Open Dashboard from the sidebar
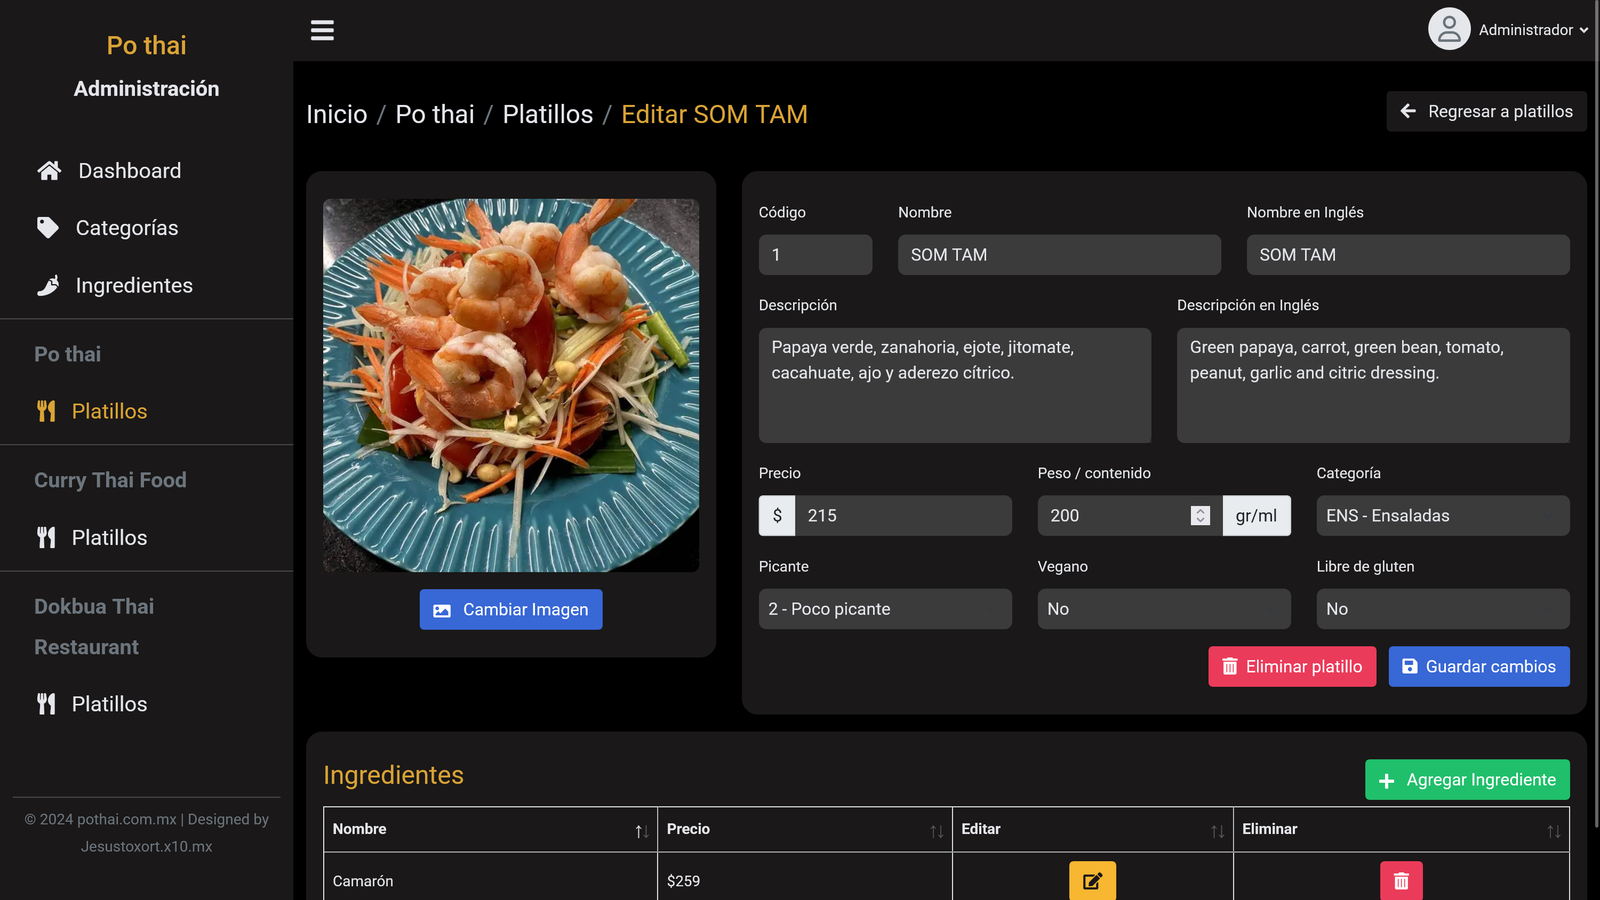 (x=129, y=171)
